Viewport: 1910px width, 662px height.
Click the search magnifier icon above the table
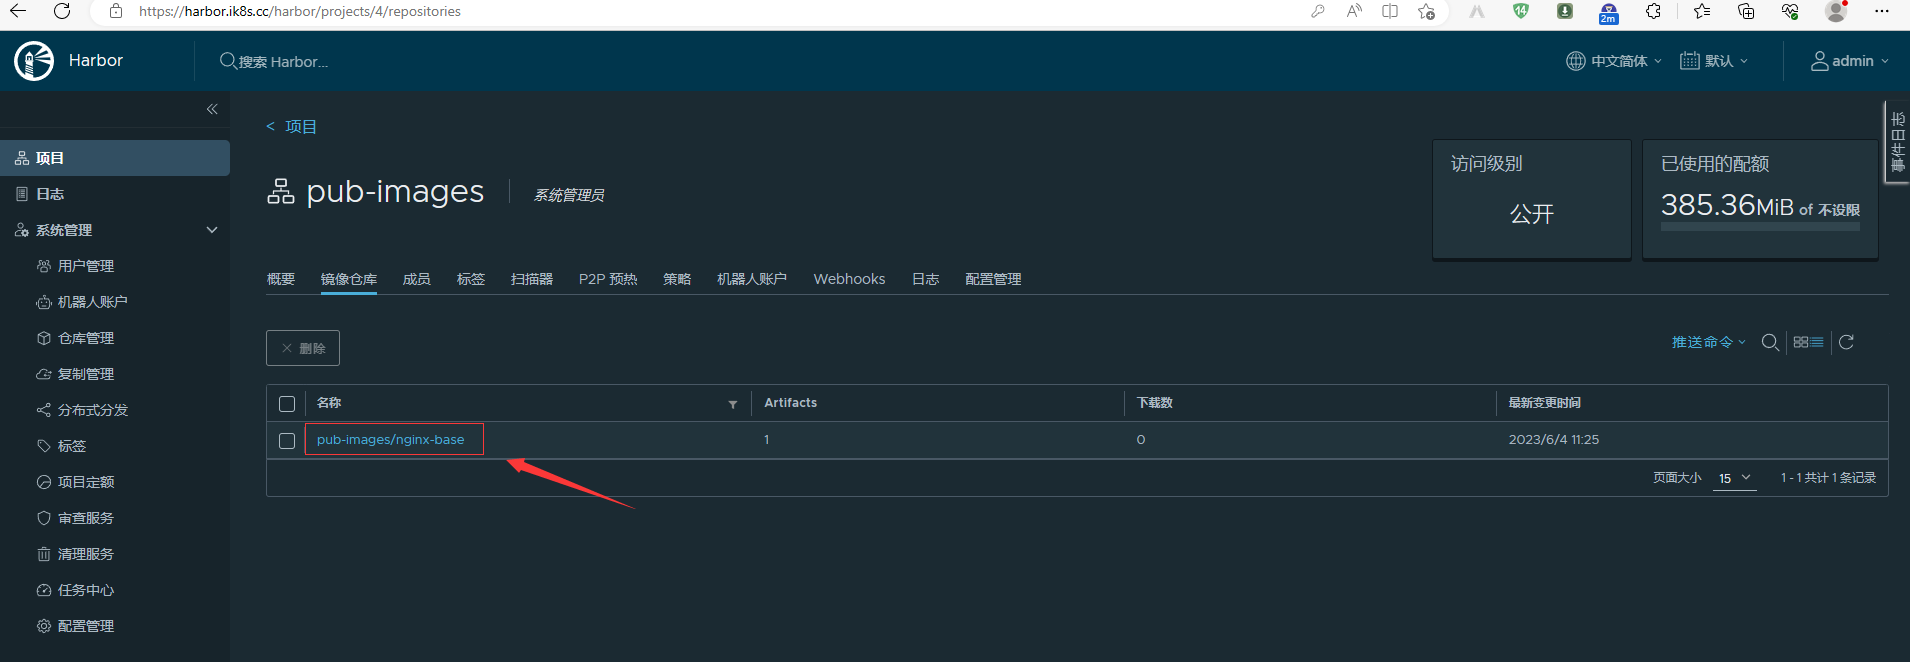click(1769, 343)
